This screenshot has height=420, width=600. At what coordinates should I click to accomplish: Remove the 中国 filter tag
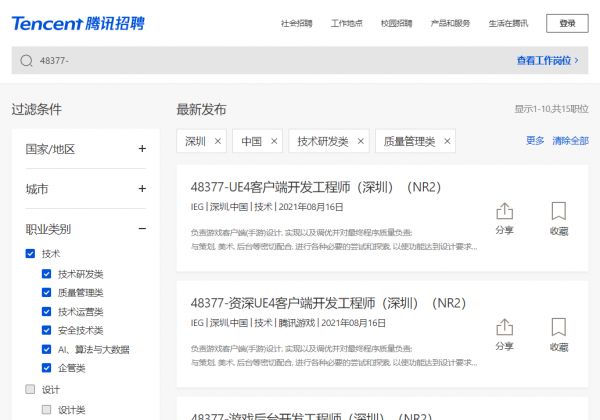click(274, 141)
